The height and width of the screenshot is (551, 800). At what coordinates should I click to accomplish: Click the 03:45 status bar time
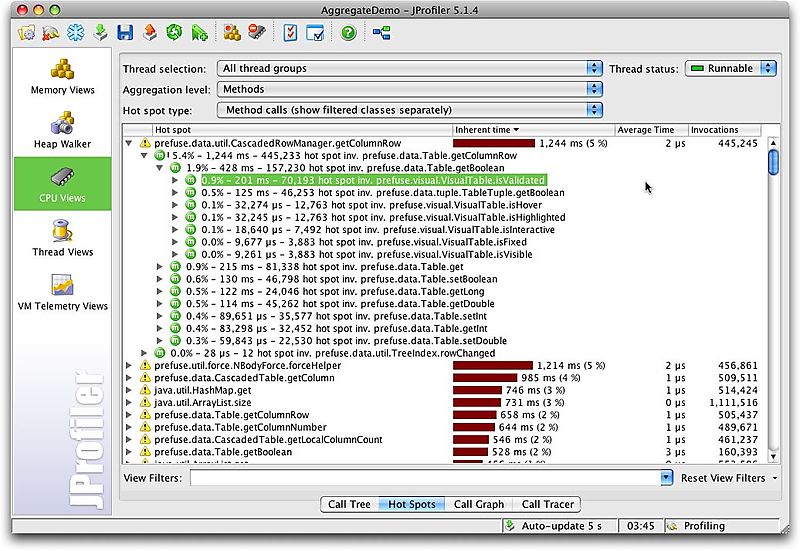click(x=641, y=525)
